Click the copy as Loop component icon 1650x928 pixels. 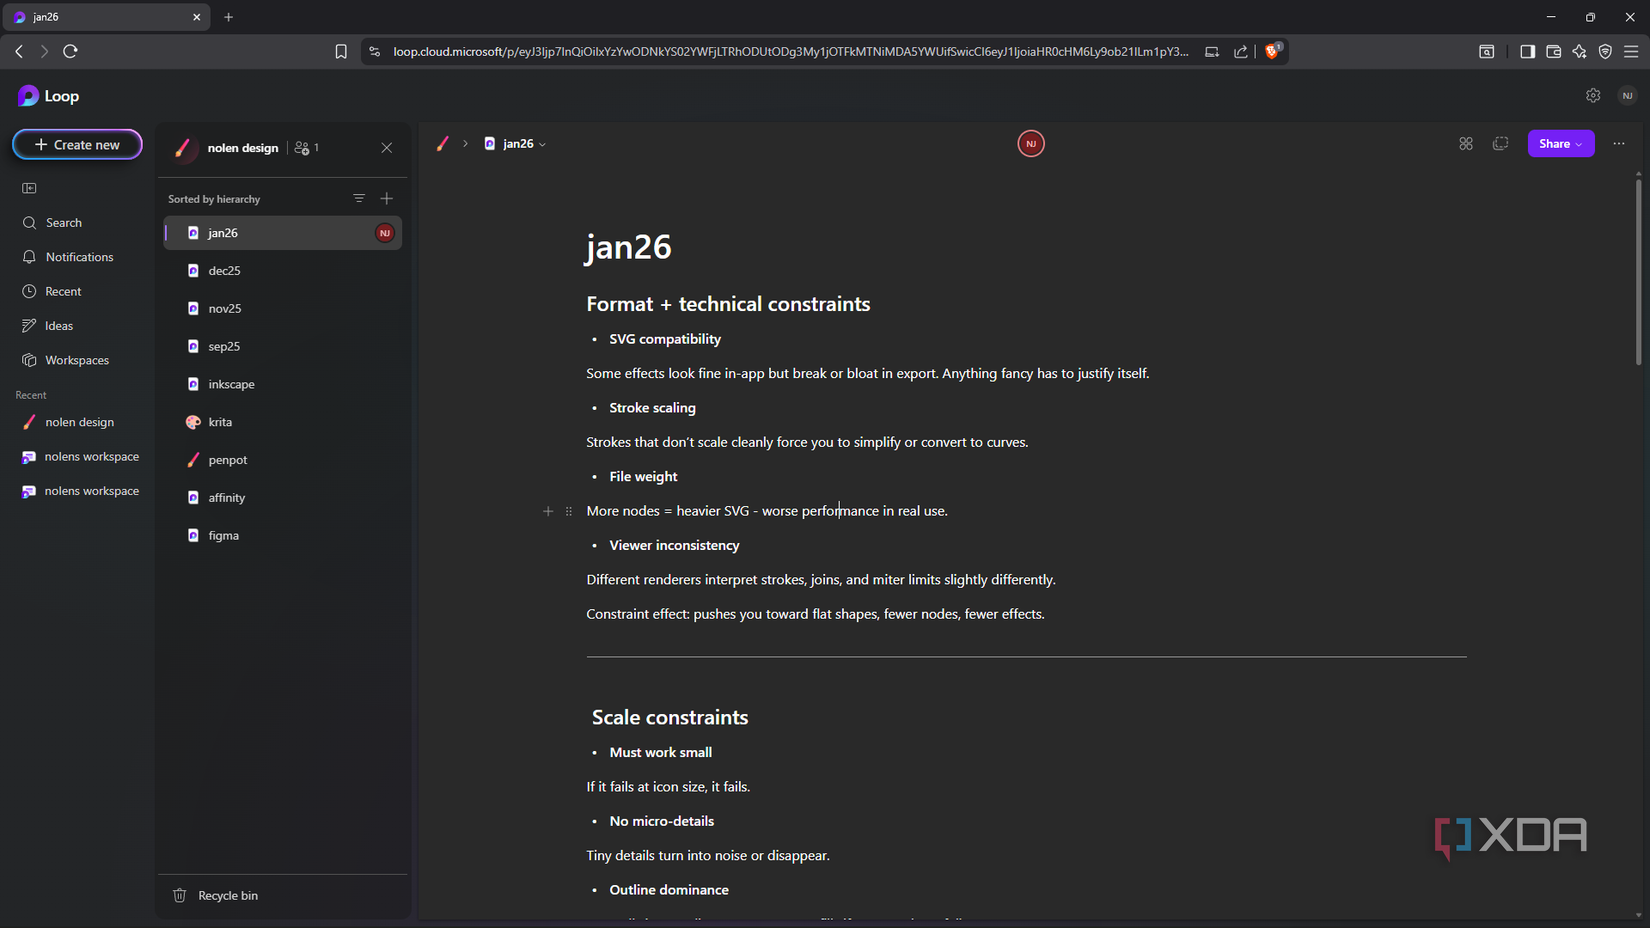click(x=1500, y=144)
